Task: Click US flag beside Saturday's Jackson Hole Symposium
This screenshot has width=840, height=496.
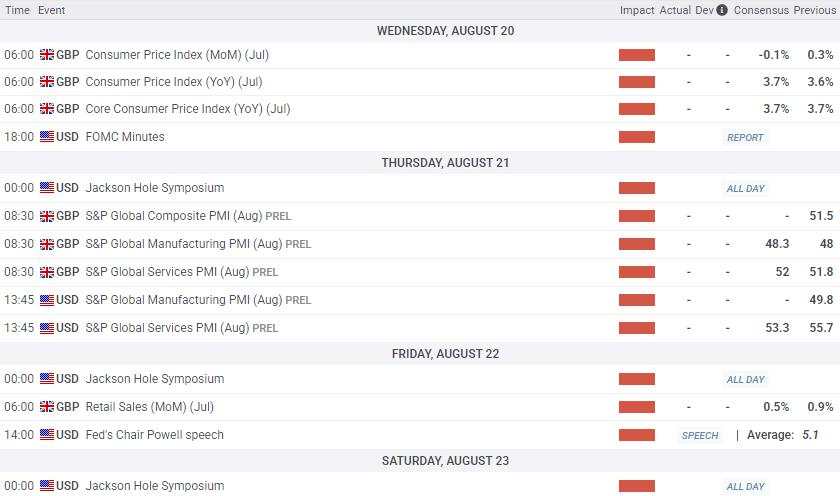Action: [x=47, y=486]
